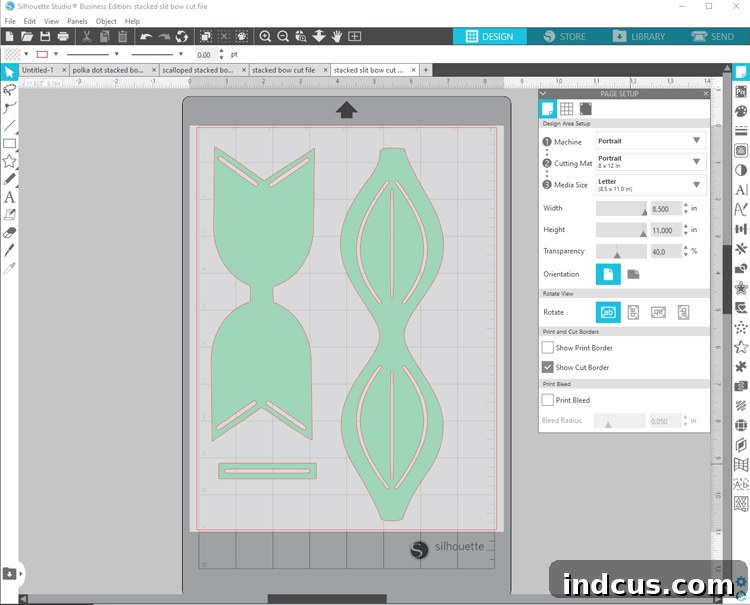Open the line color dropdown arrow
750x605 pixels.
(x=55, y=54)
